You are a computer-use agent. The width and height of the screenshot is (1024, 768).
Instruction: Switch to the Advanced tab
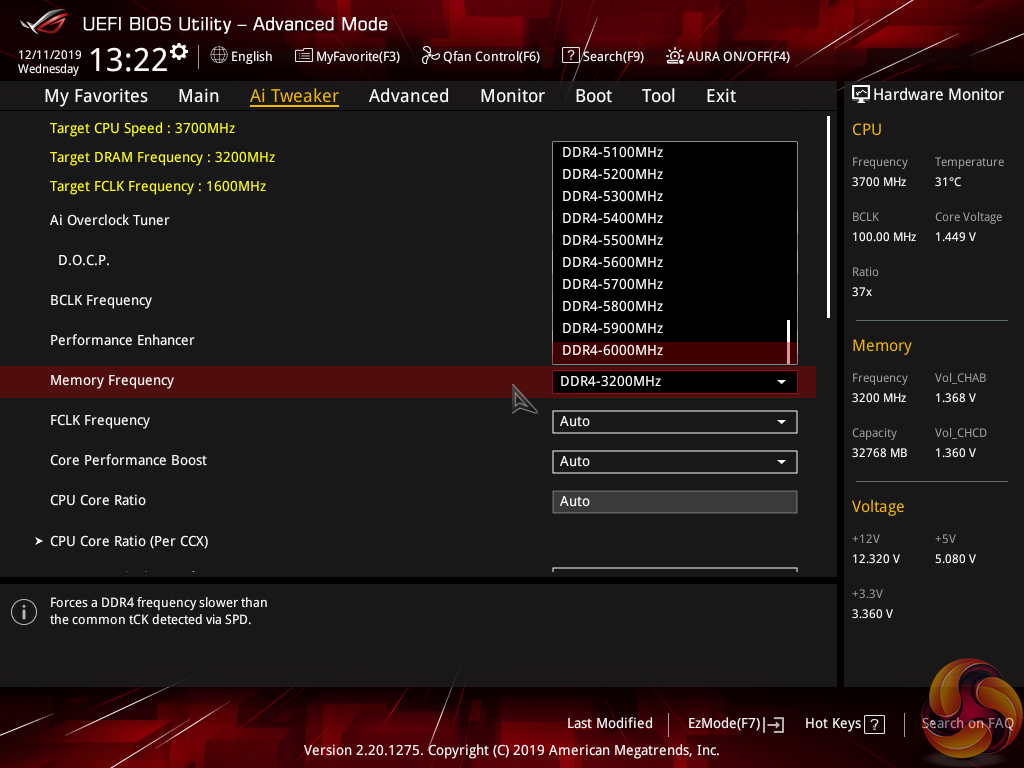click(x=408, y=96)
